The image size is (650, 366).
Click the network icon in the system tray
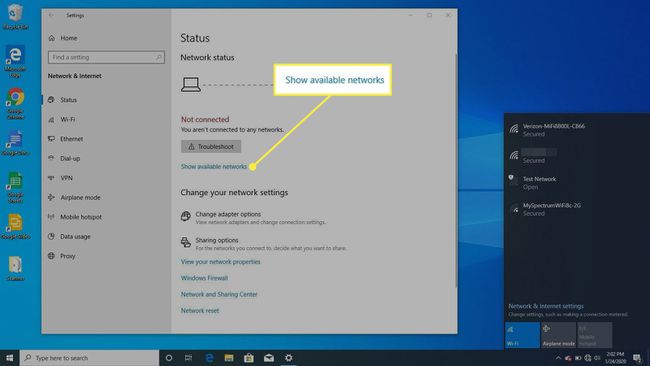[x=587, y=358]
